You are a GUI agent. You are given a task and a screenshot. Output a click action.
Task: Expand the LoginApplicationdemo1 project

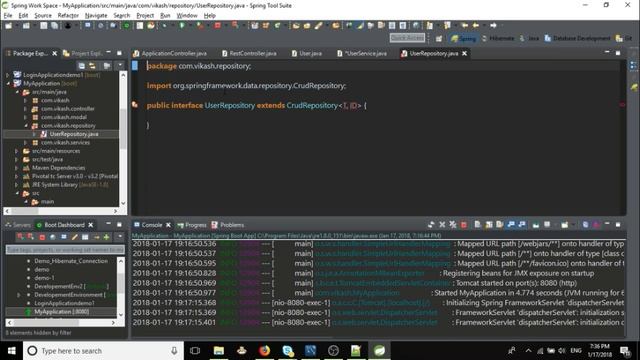(x=8, y=75)
